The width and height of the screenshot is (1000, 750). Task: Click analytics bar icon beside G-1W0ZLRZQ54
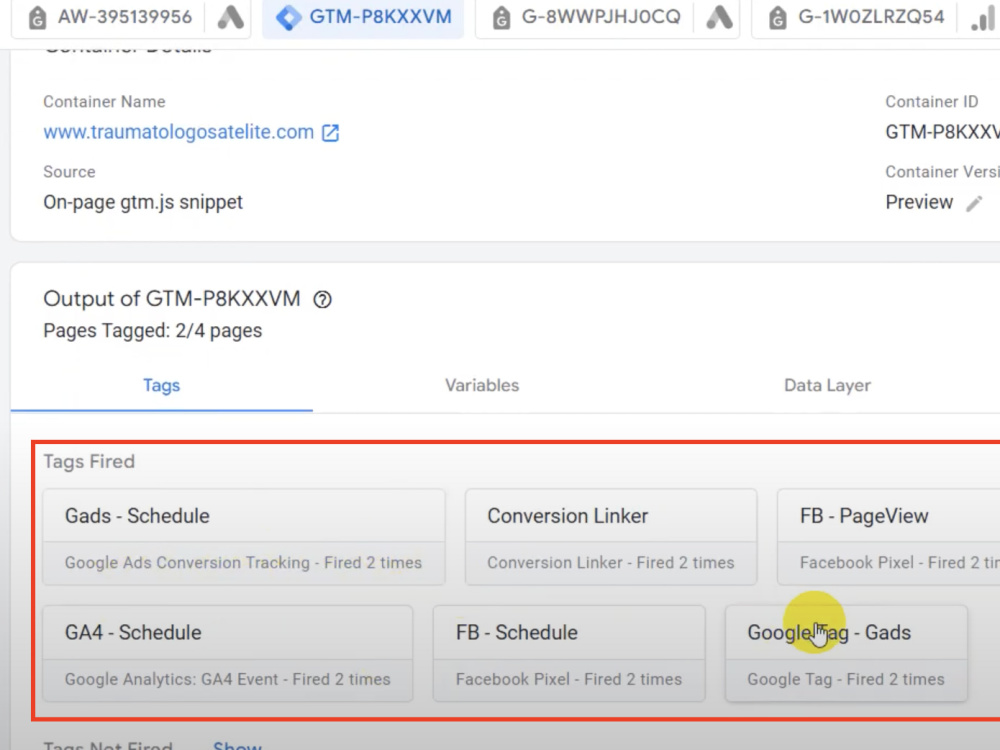point(982,18)
